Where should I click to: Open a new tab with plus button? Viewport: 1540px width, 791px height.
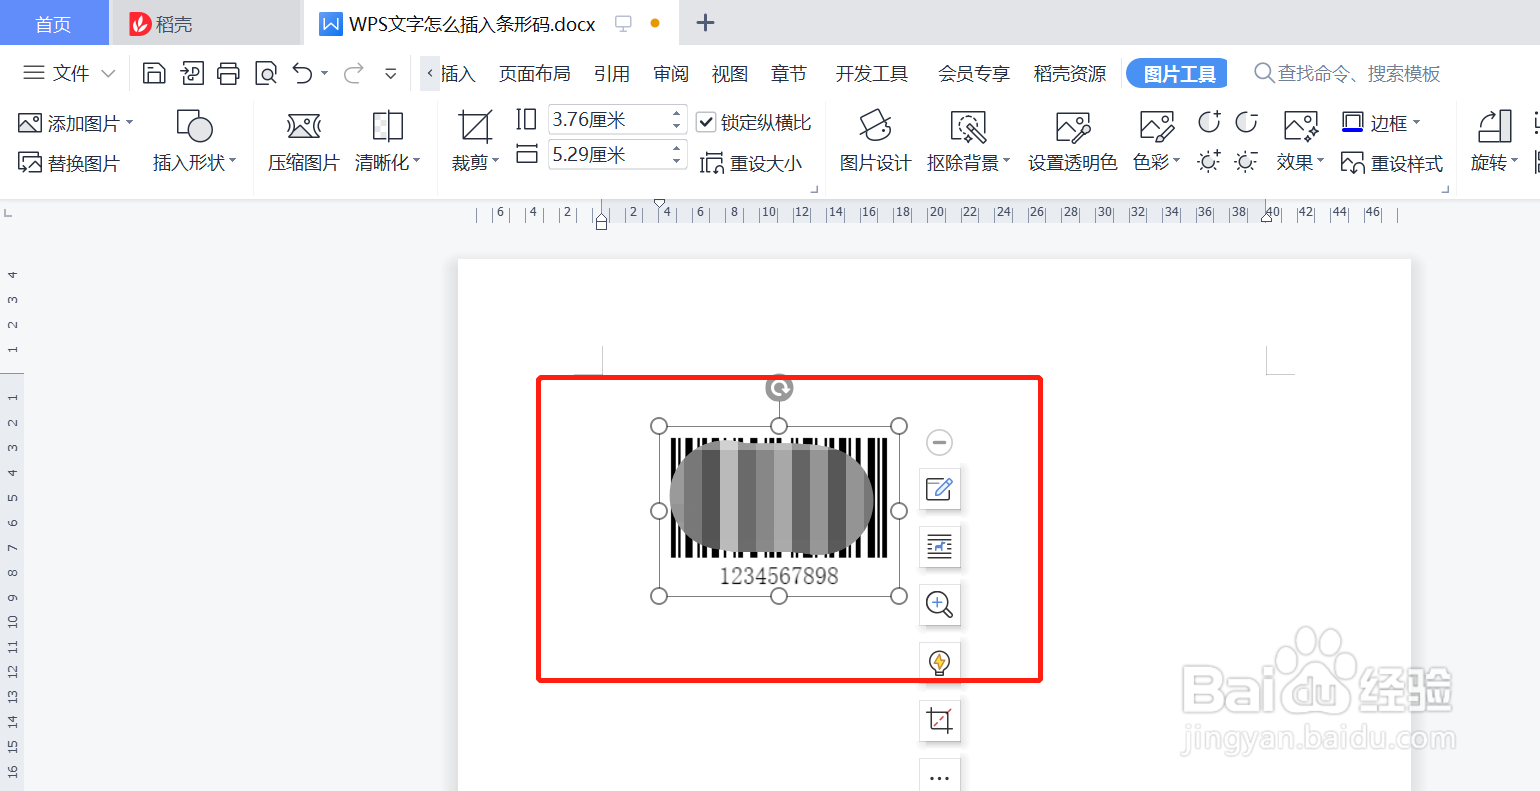click(705, 23)
